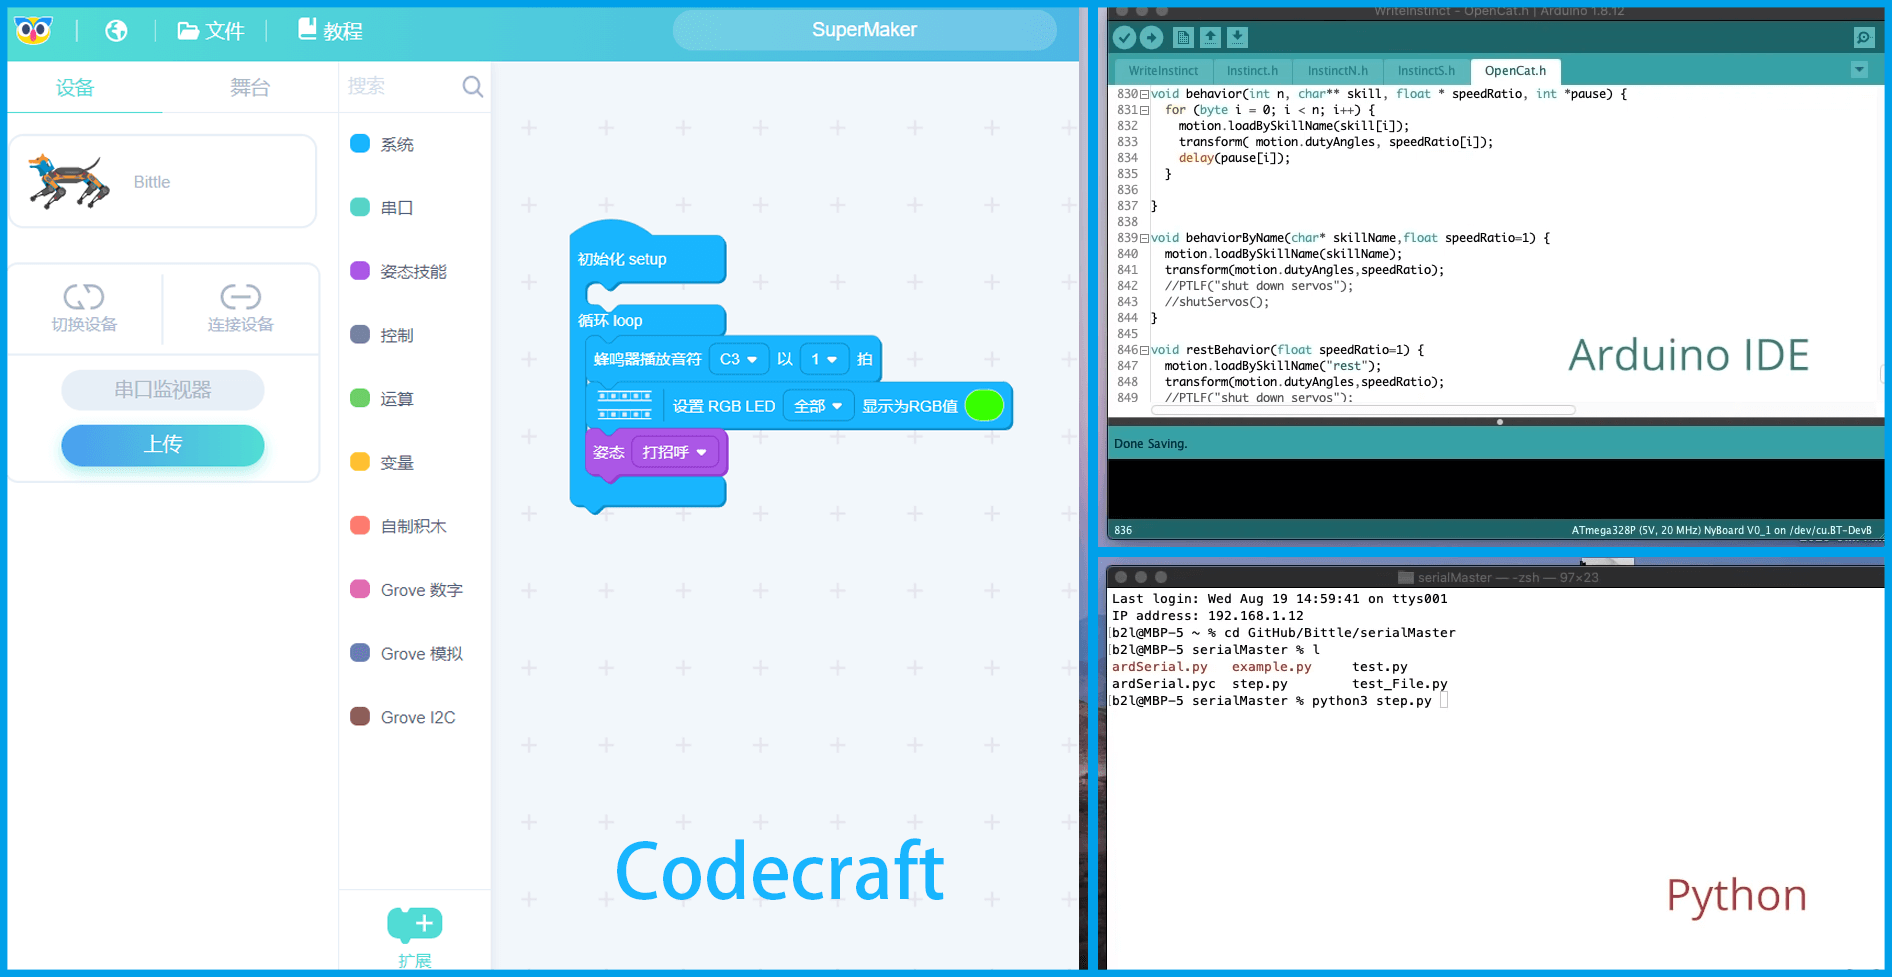Open Arduino tab options dropdown arrow
Image resolution: width=1892 pixels, height=977 pixels.
(x=1859, y=70)
